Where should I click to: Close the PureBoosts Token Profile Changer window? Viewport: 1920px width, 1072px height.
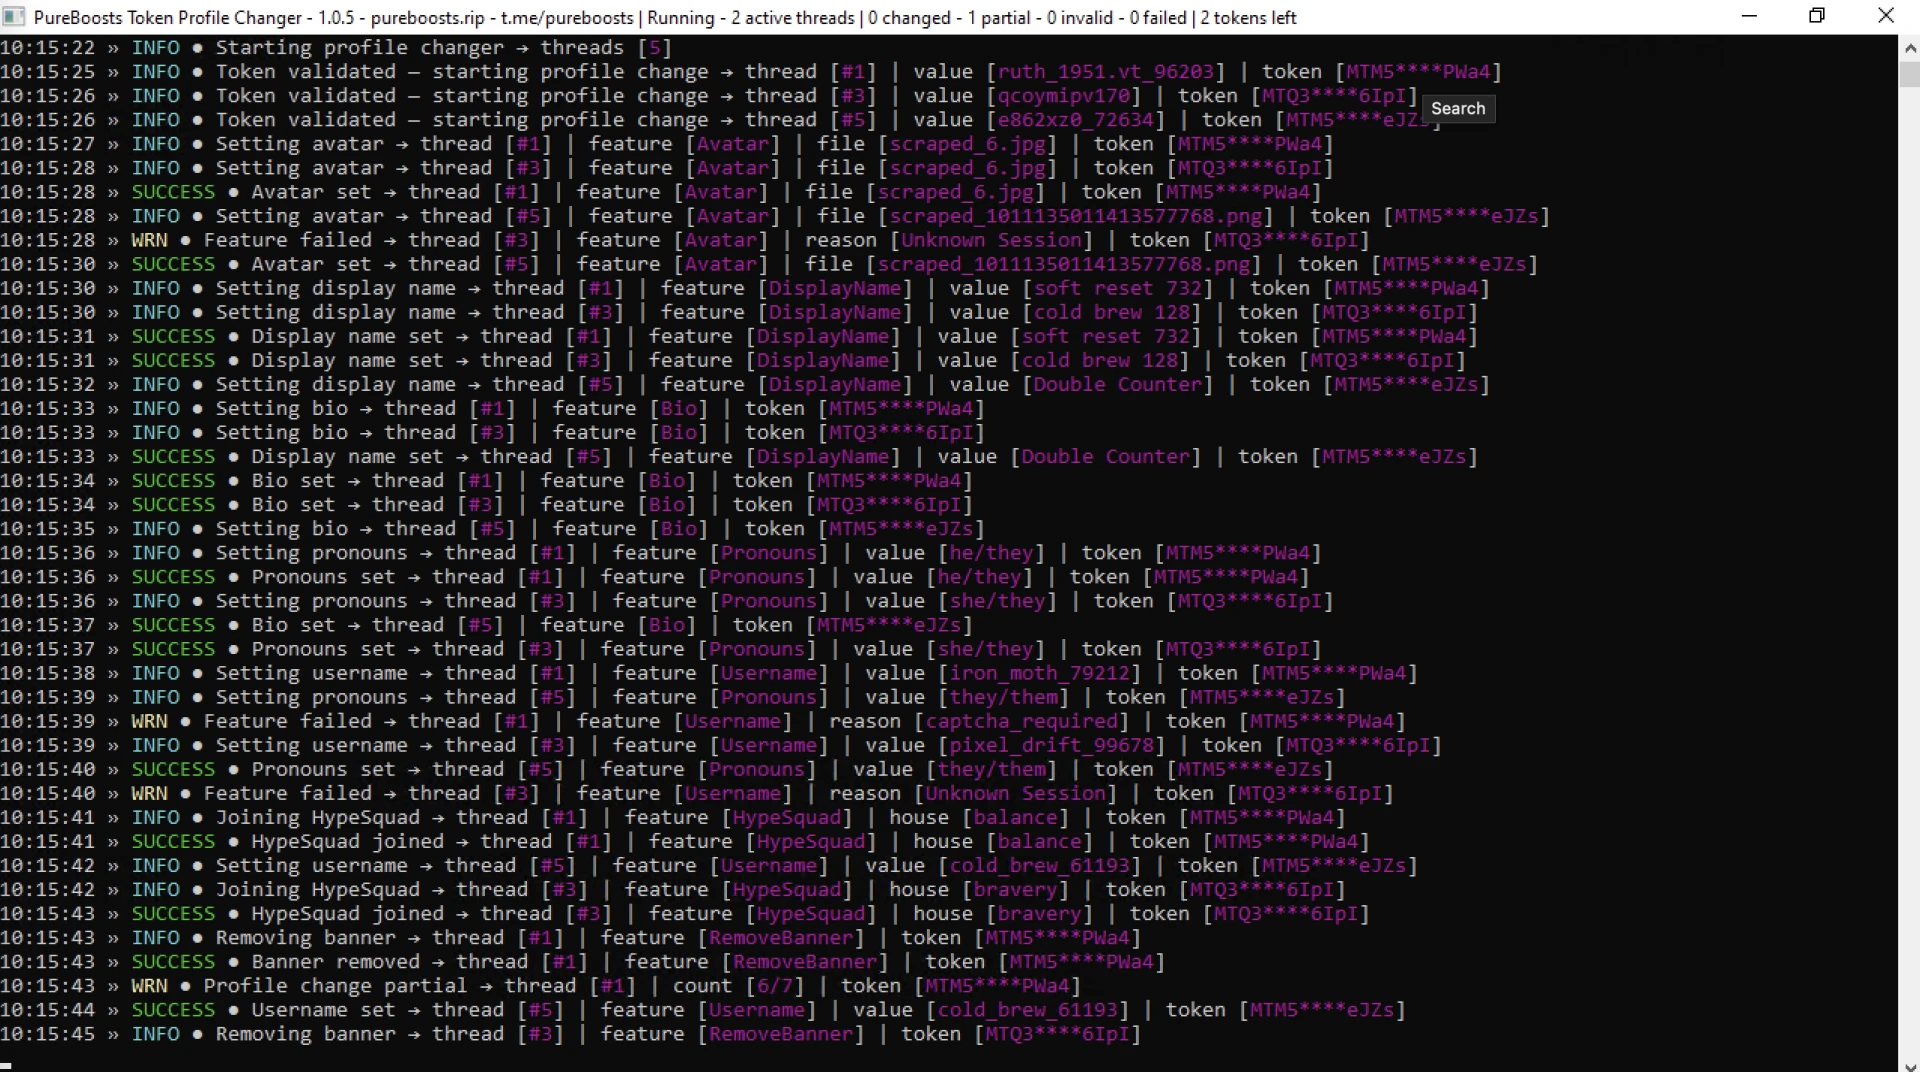(1886, 16)
